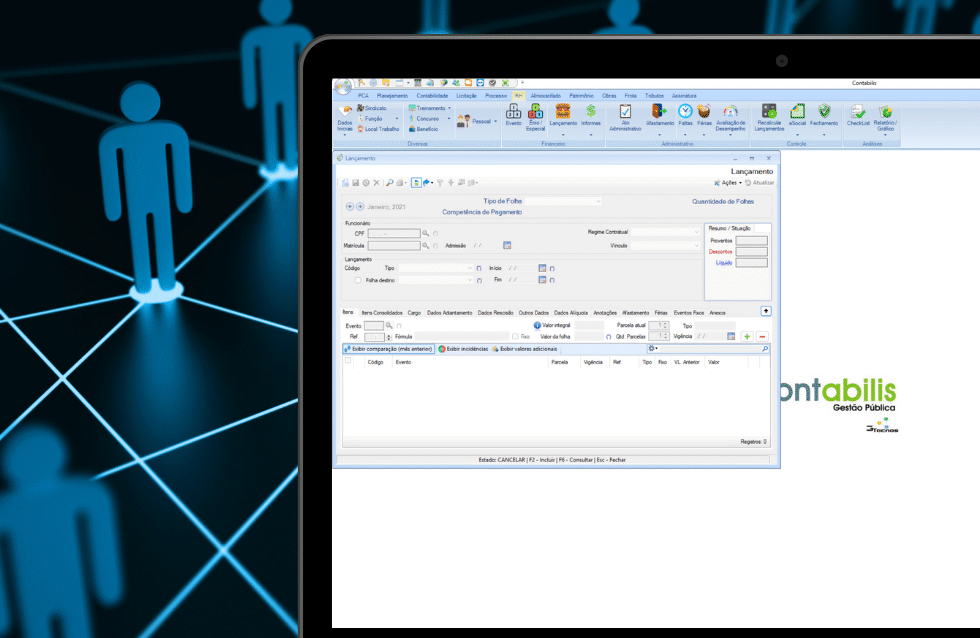Open the Regime Contratual dropdown

(x=697, y=232)
